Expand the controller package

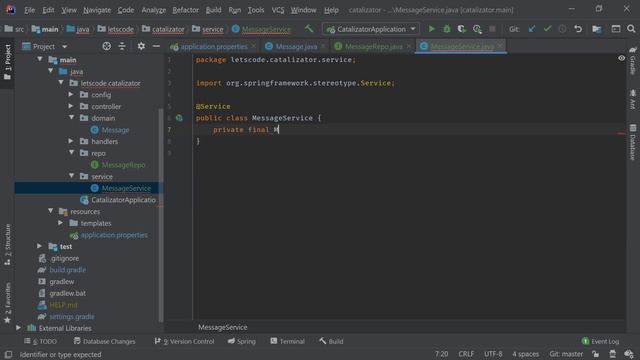click(x=71, y=106)
